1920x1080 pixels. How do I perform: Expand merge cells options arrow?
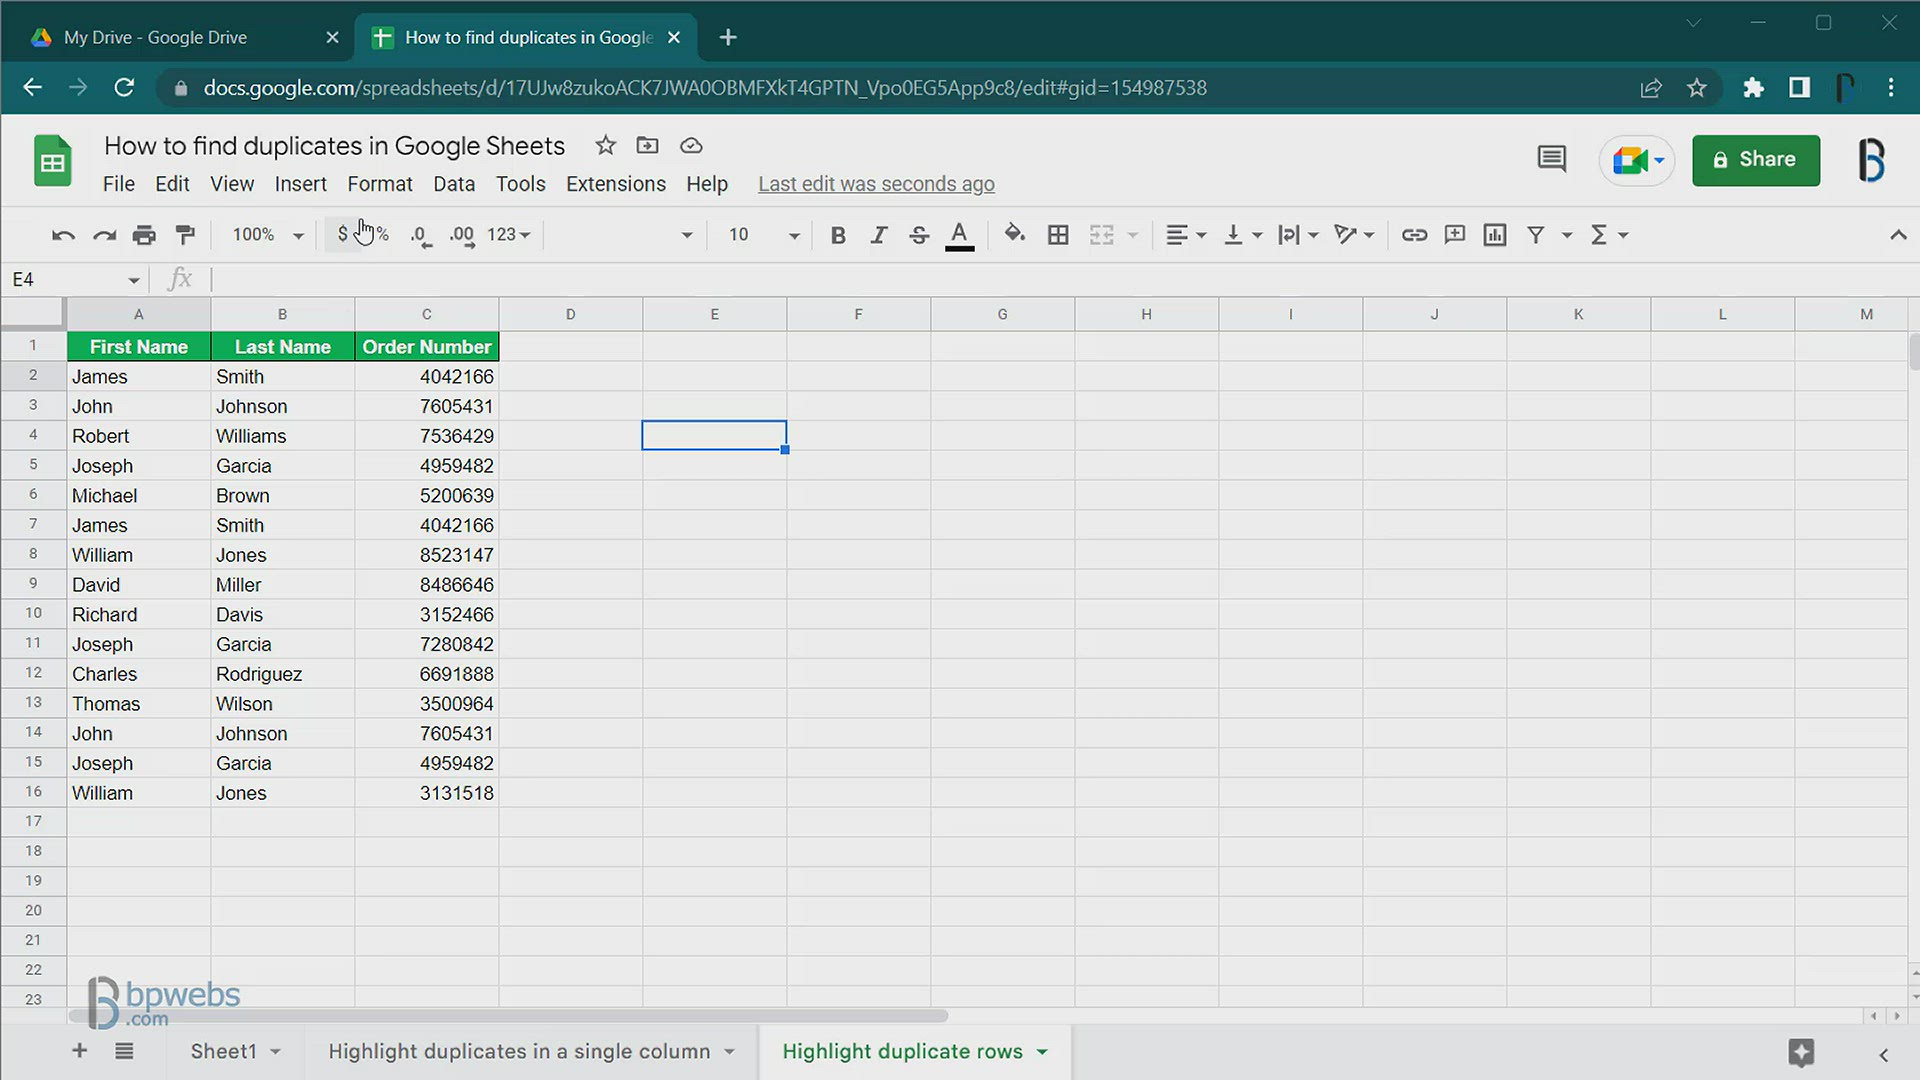(x=1133, y=235)
